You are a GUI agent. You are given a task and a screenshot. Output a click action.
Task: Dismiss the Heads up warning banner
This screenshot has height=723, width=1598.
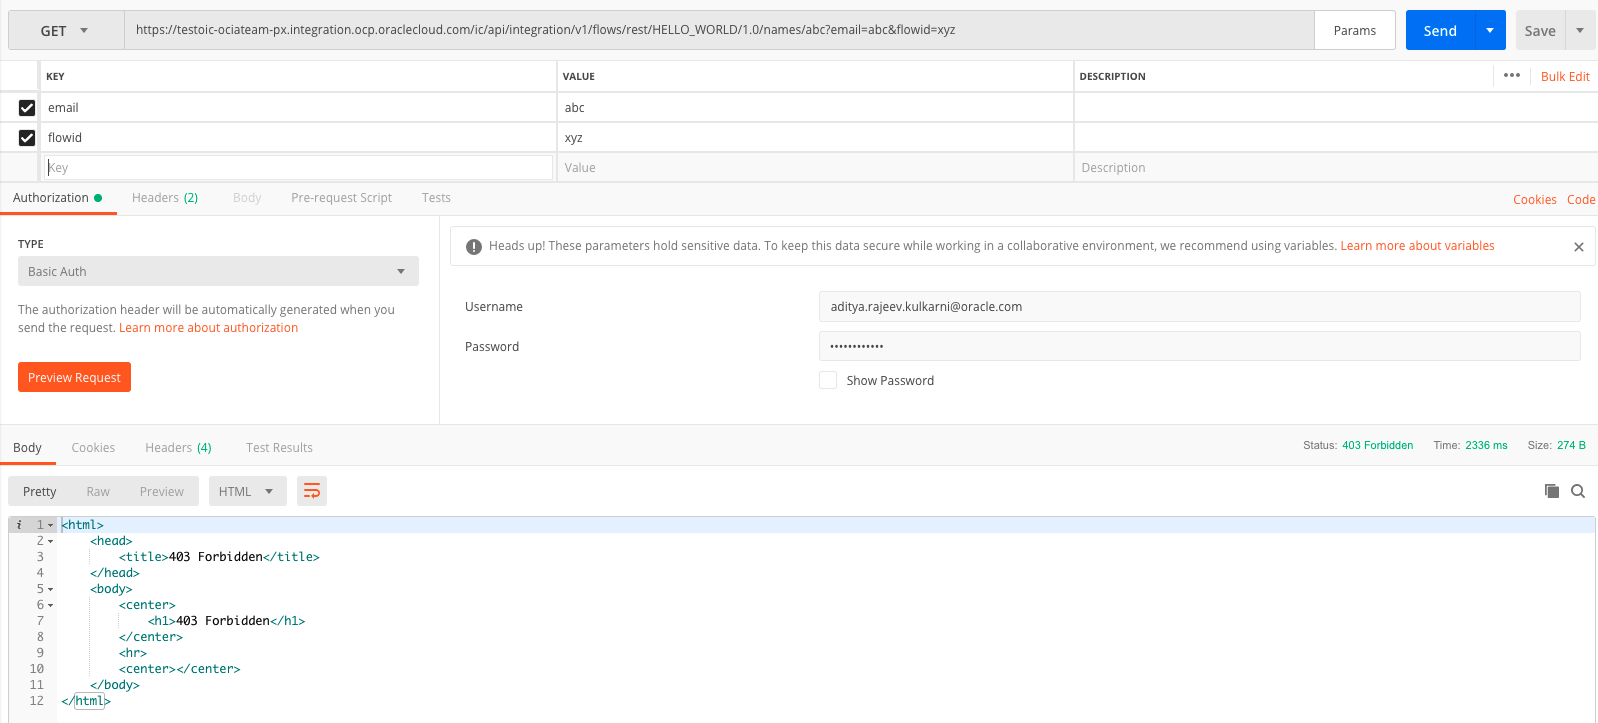[x=1579, y=247]
